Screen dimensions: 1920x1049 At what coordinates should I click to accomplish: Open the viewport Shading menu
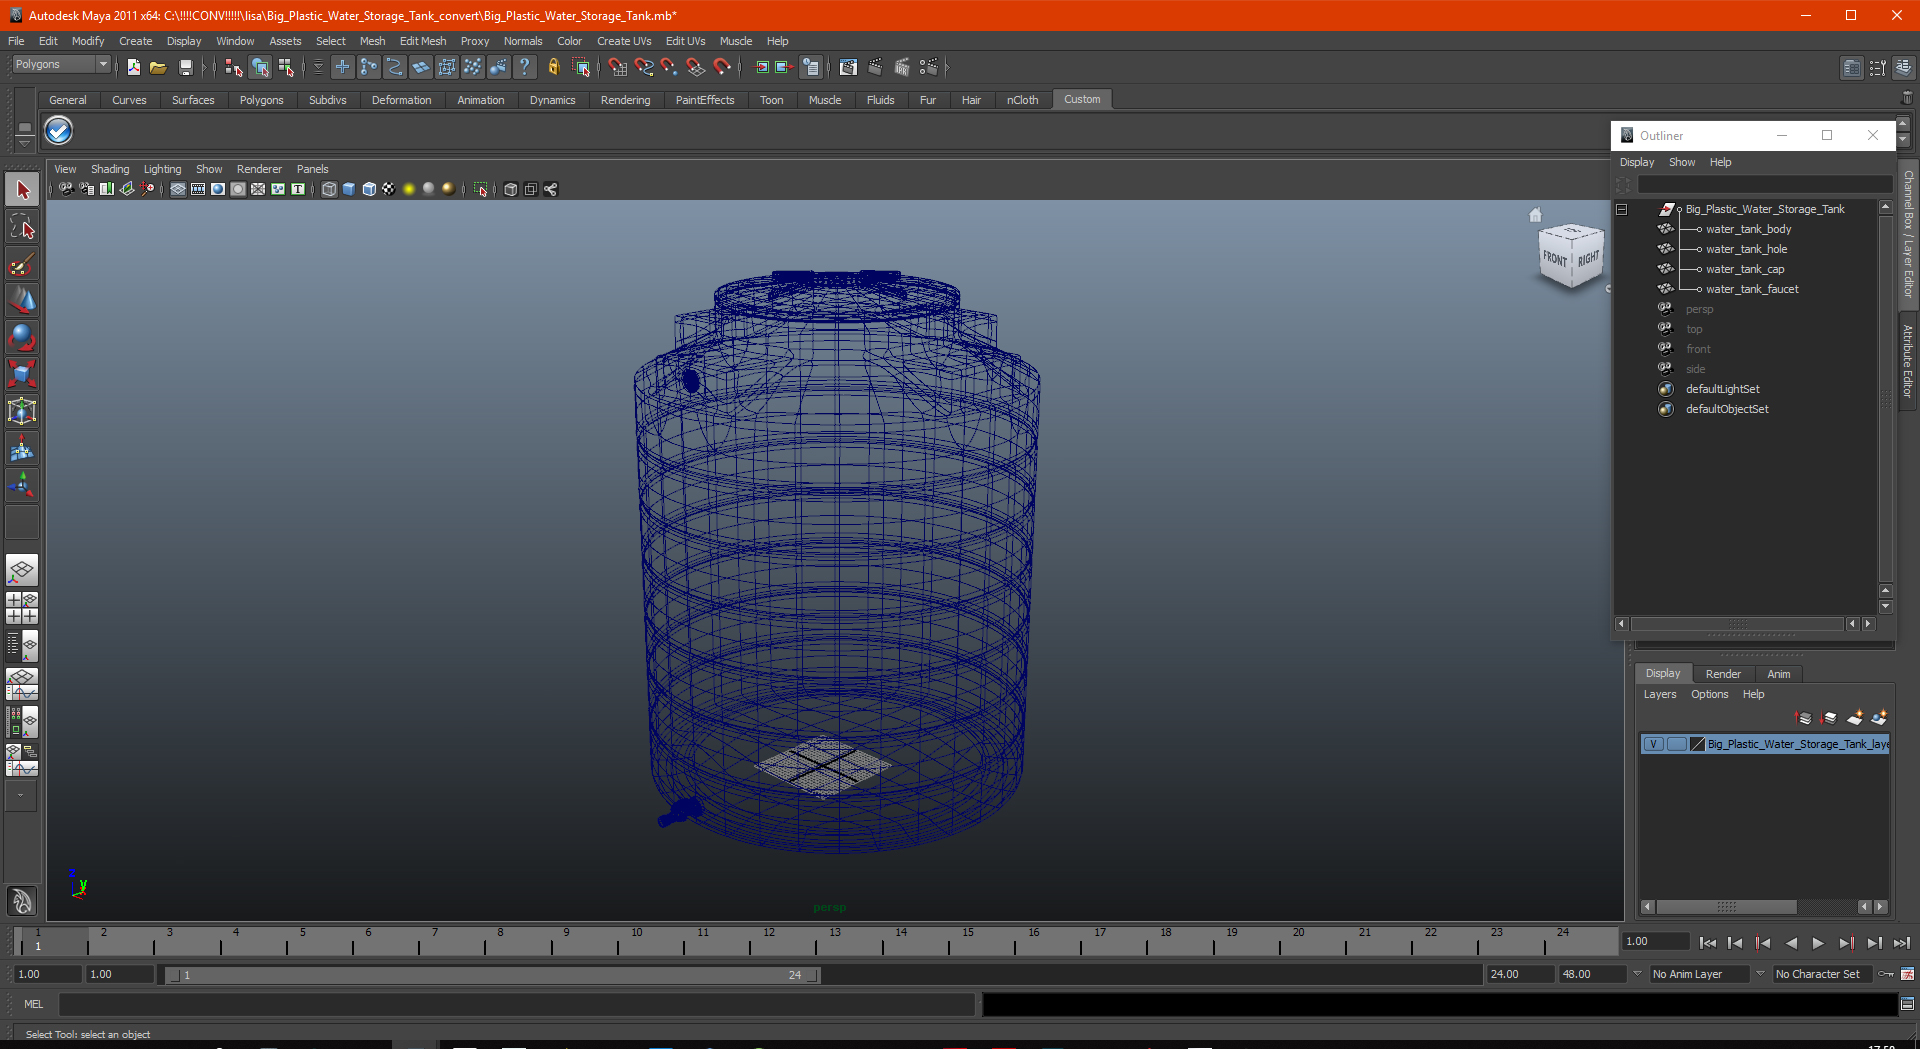[x=110, y=169]
